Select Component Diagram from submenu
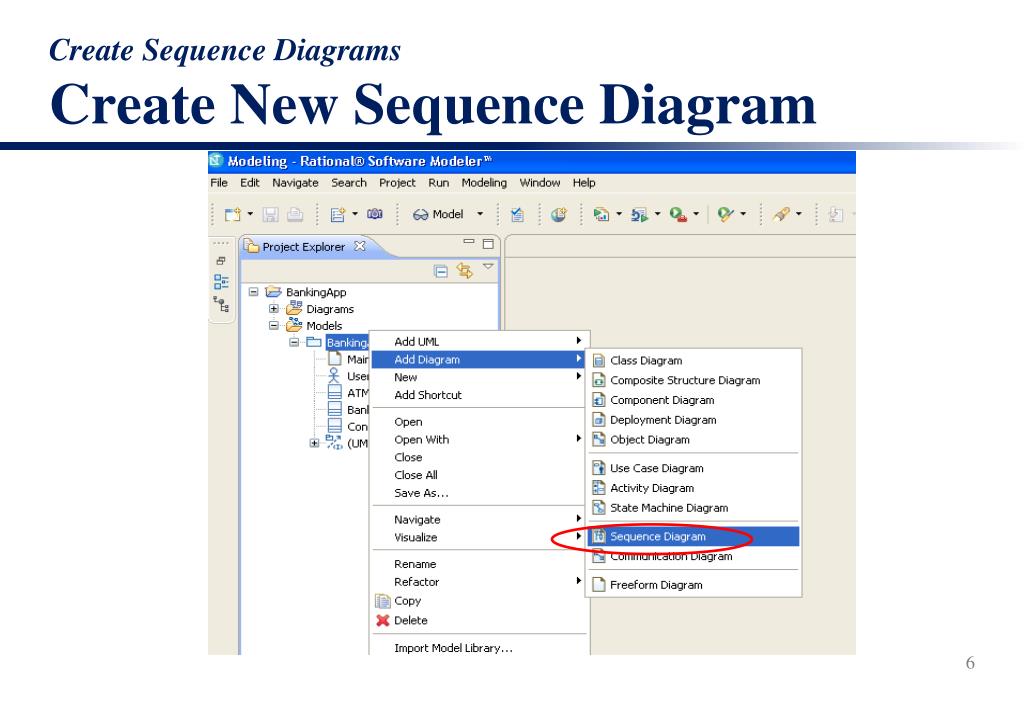Image resolution: width=1024 pixels, height=709 pixels. (x=695, y=400)
